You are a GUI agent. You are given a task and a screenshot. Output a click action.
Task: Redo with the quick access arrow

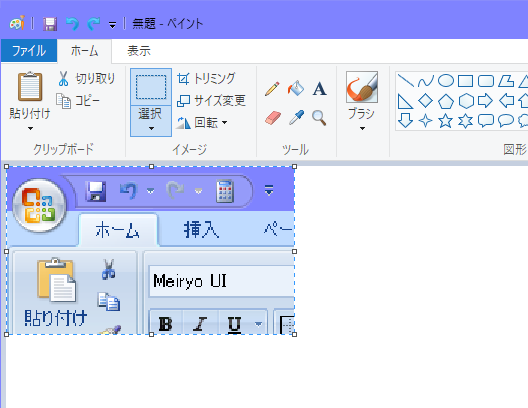tap(94, 24)
